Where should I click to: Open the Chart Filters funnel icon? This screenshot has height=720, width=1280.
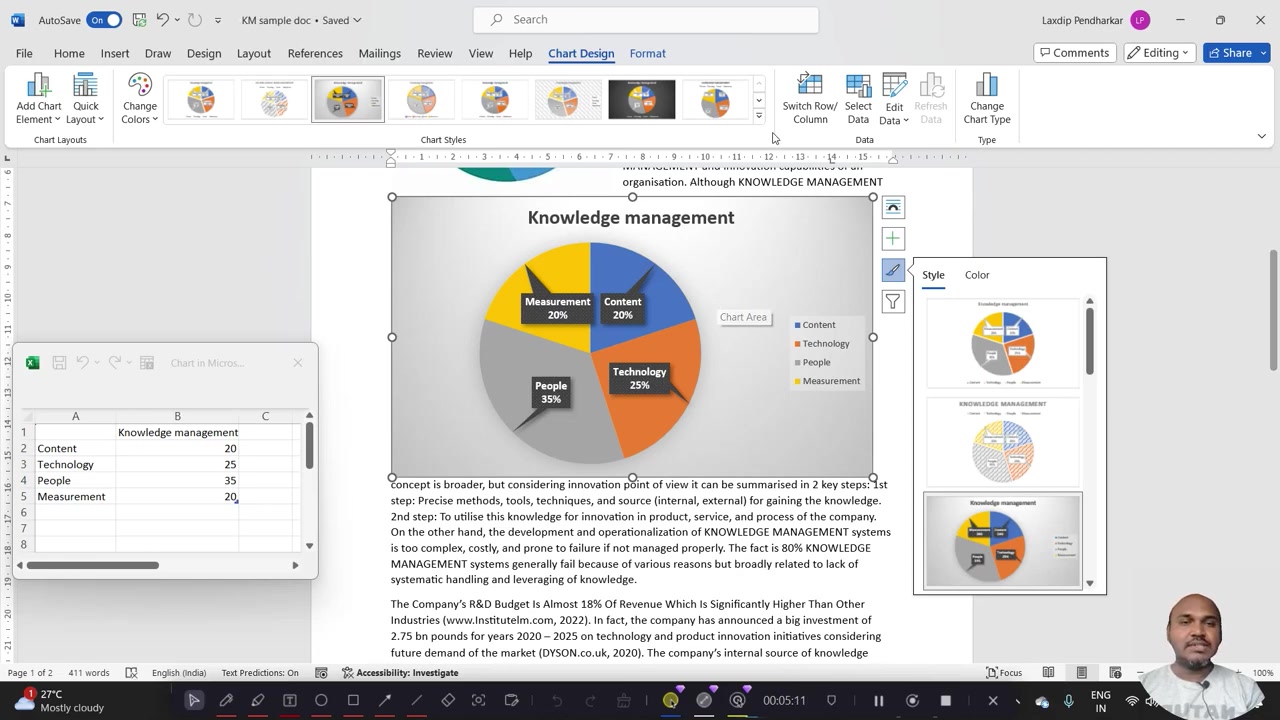[892, 301]
